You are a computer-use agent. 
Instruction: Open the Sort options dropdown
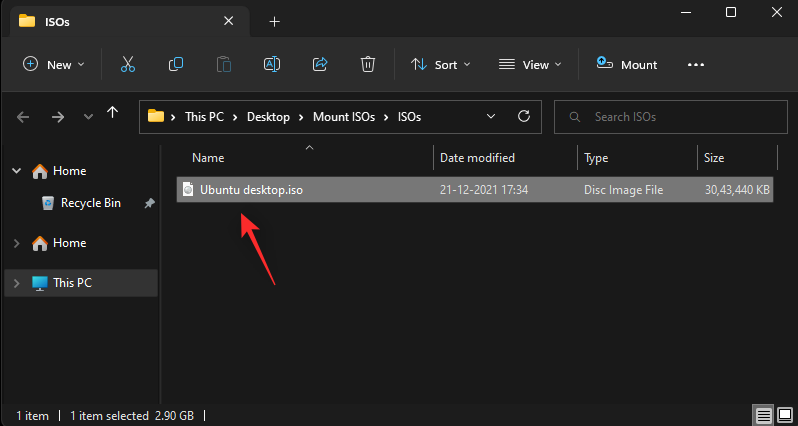(x=441, y=65)
